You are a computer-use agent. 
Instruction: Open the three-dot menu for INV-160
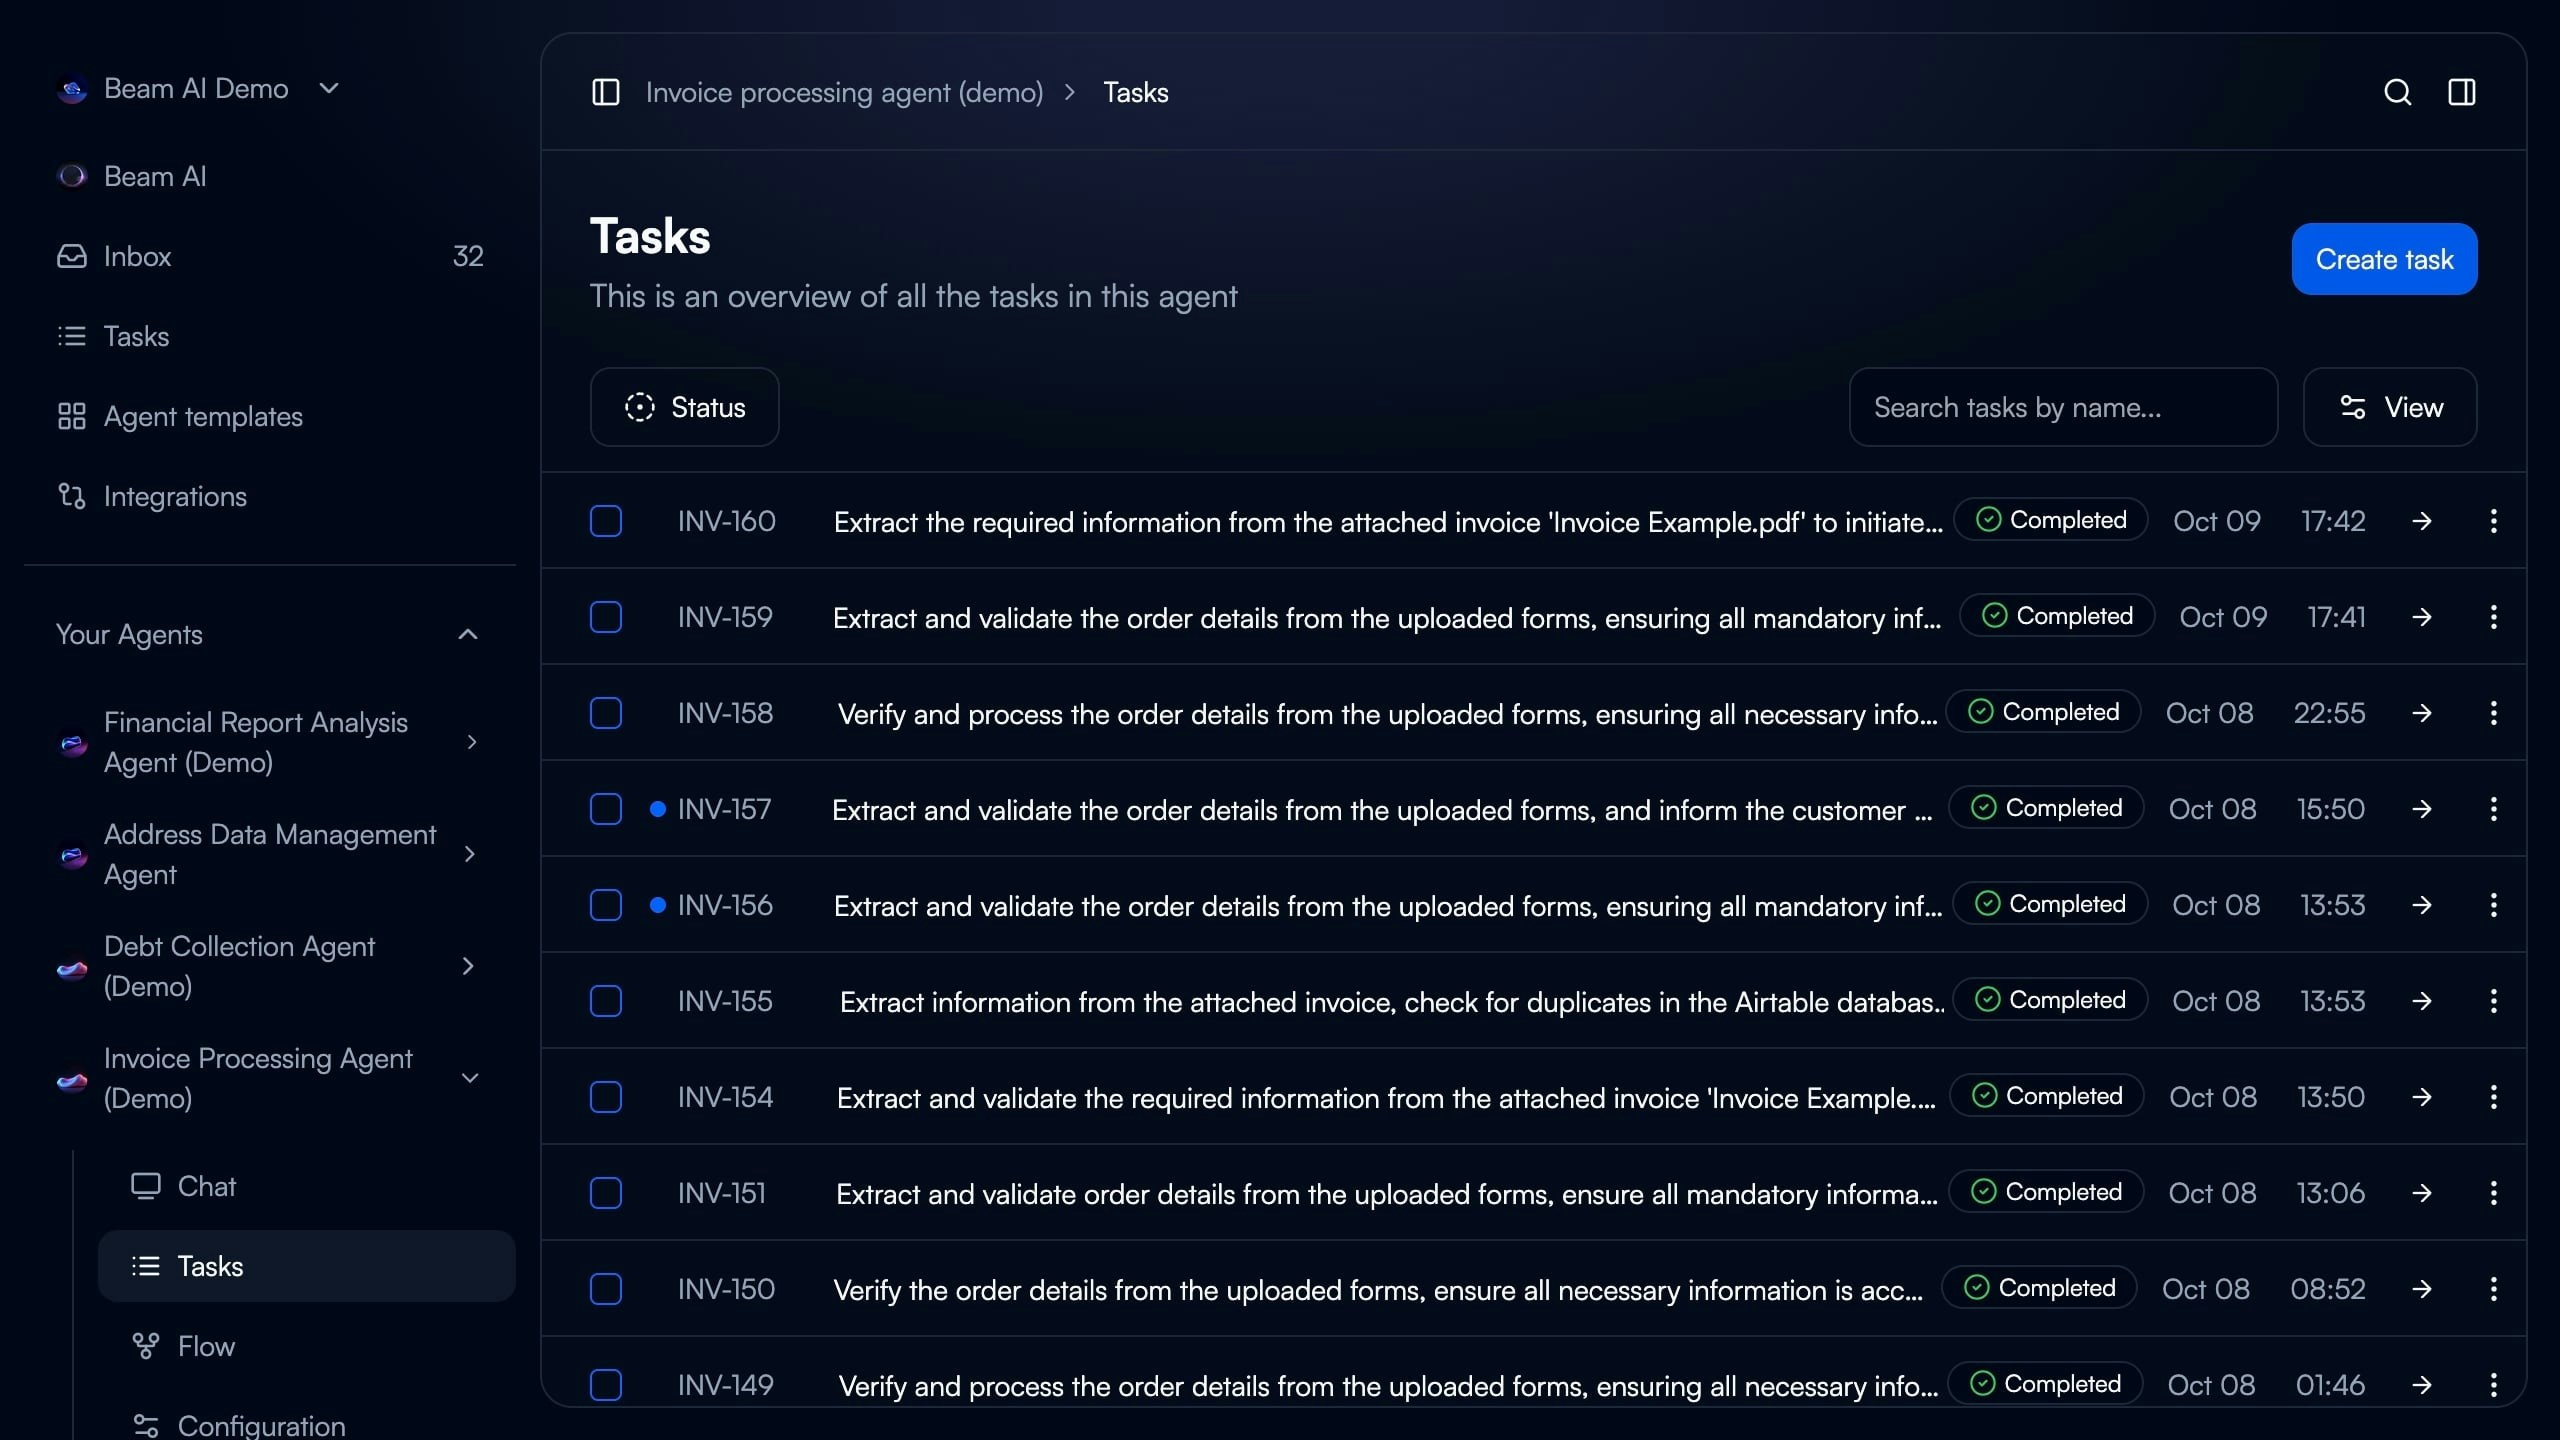click(2493, 521)
